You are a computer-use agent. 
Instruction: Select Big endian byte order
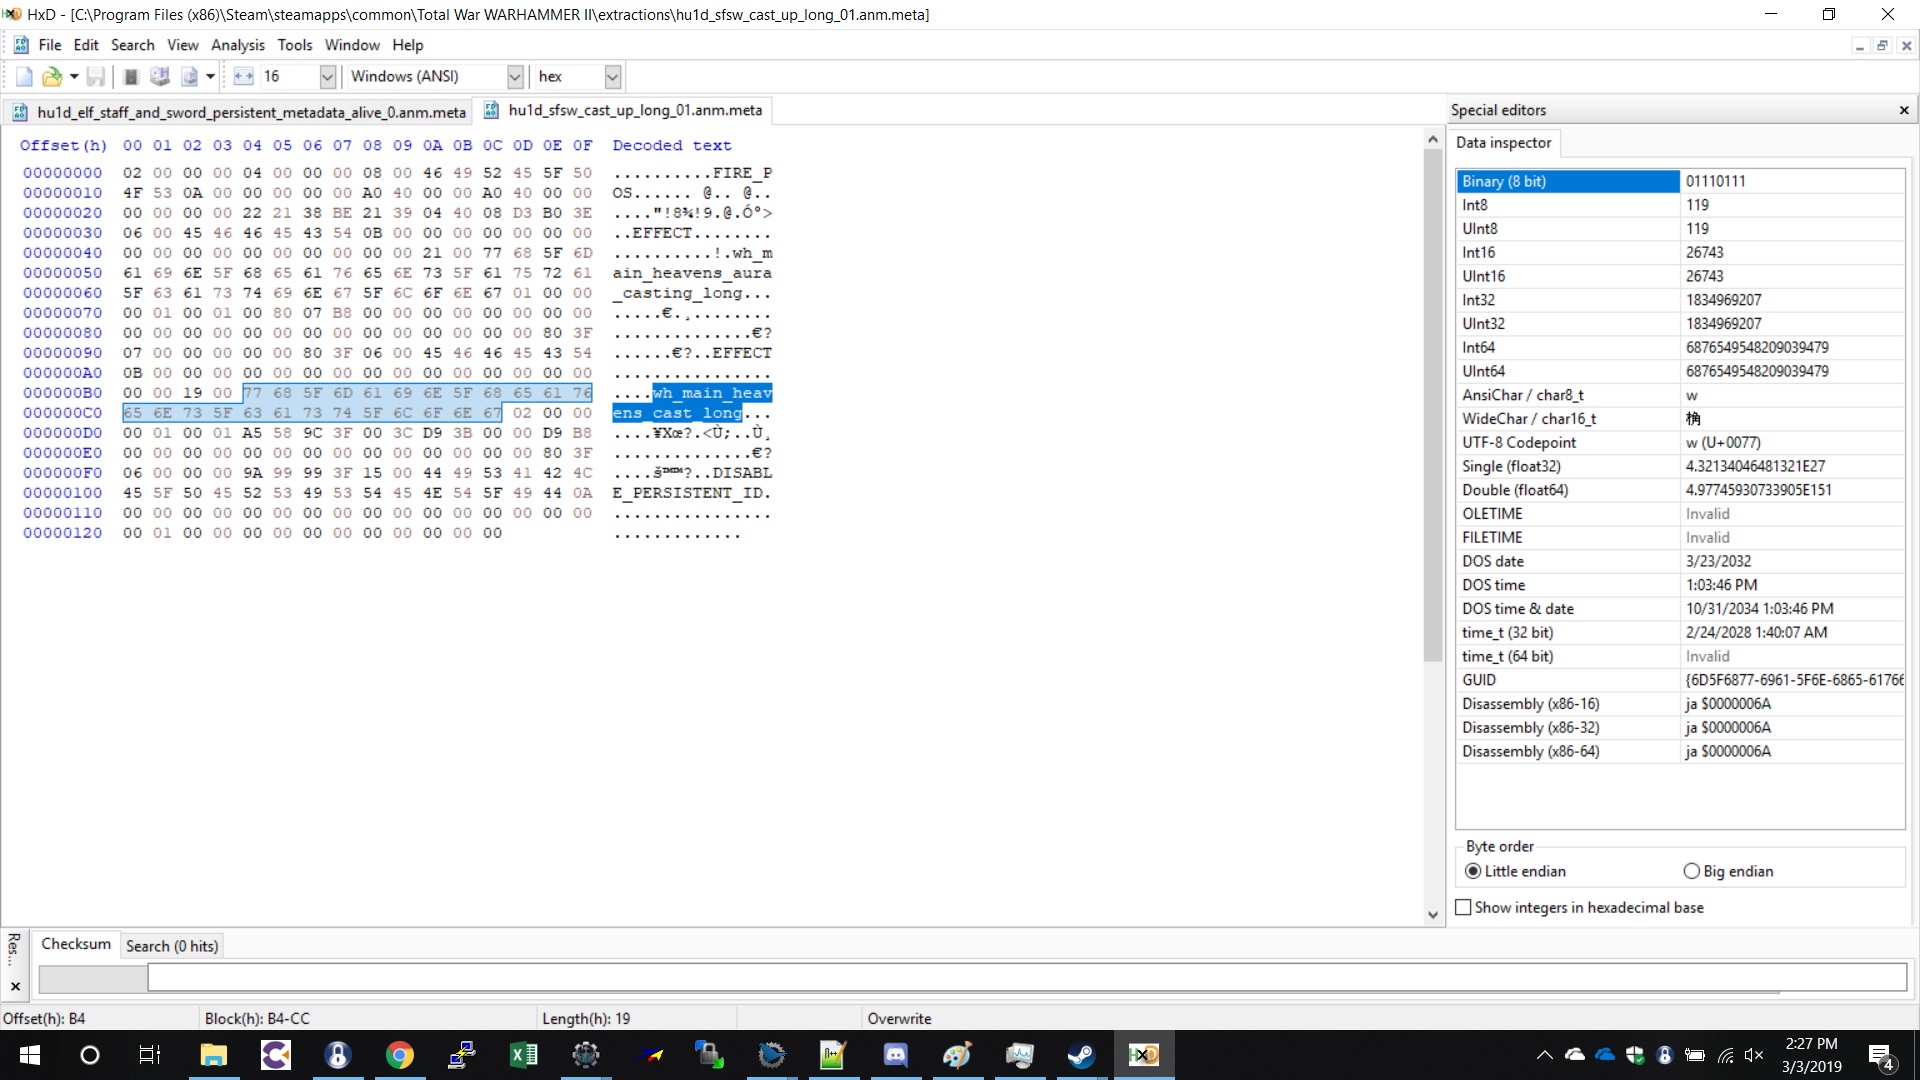[1691, 871]
